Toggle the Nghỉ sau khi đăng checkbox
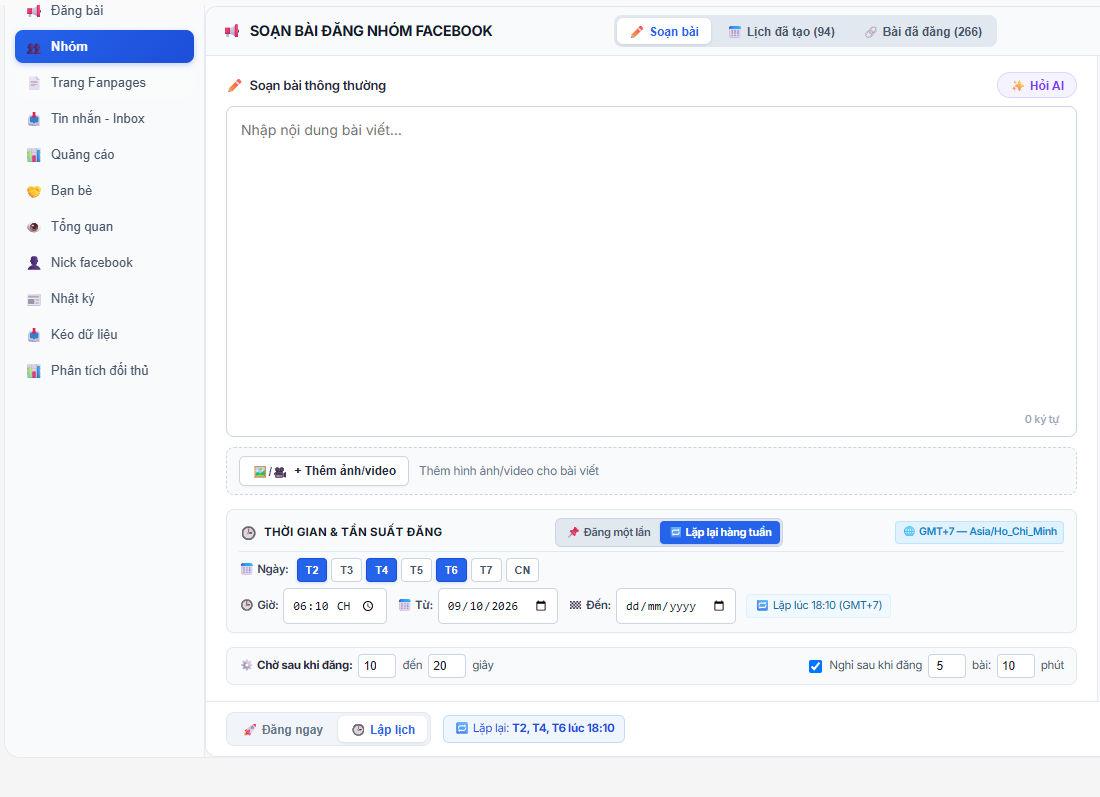 click(815, 666)
